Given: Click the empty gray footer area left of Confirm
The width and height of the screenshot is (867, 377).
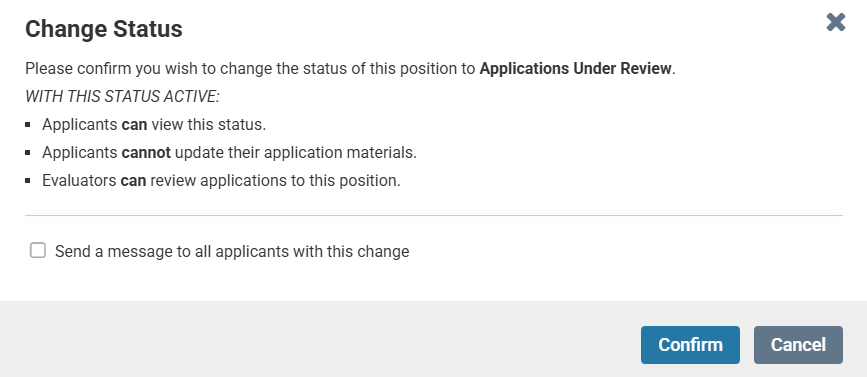Looking at the screenshot, I should [321, 339].
